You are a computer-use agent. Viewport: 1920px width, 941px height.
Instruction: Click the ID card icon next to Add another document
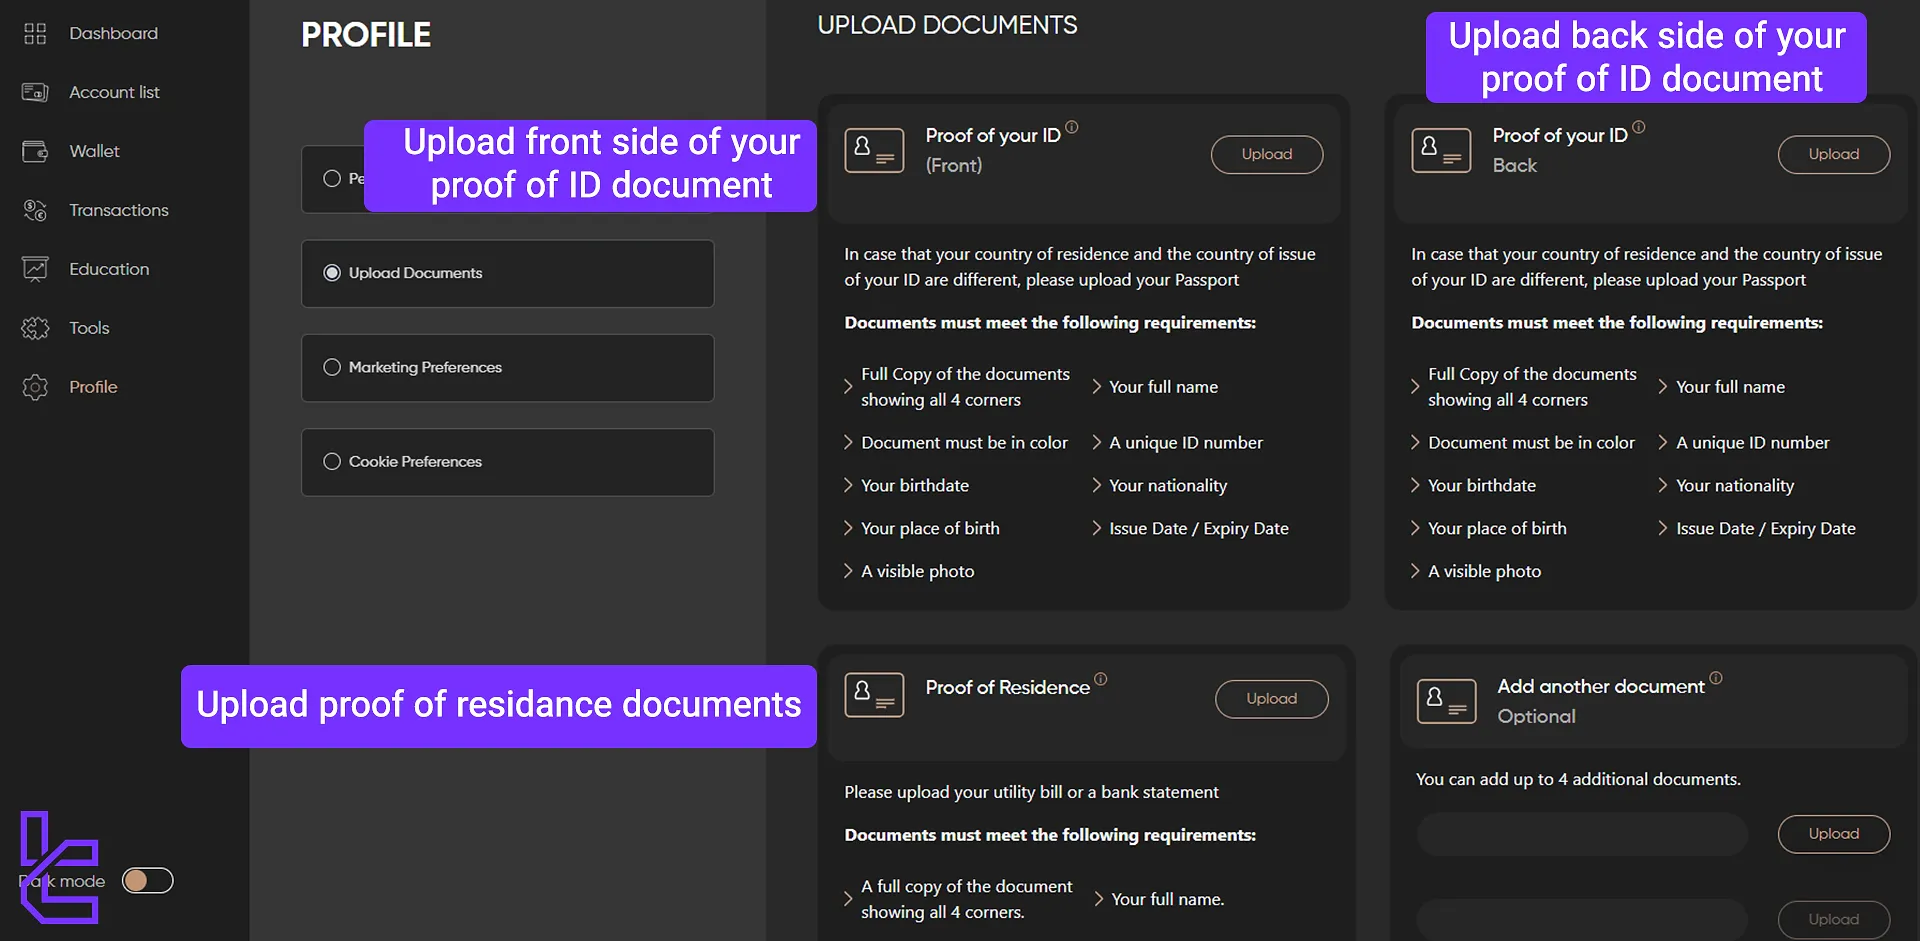tap(1446, 701)
